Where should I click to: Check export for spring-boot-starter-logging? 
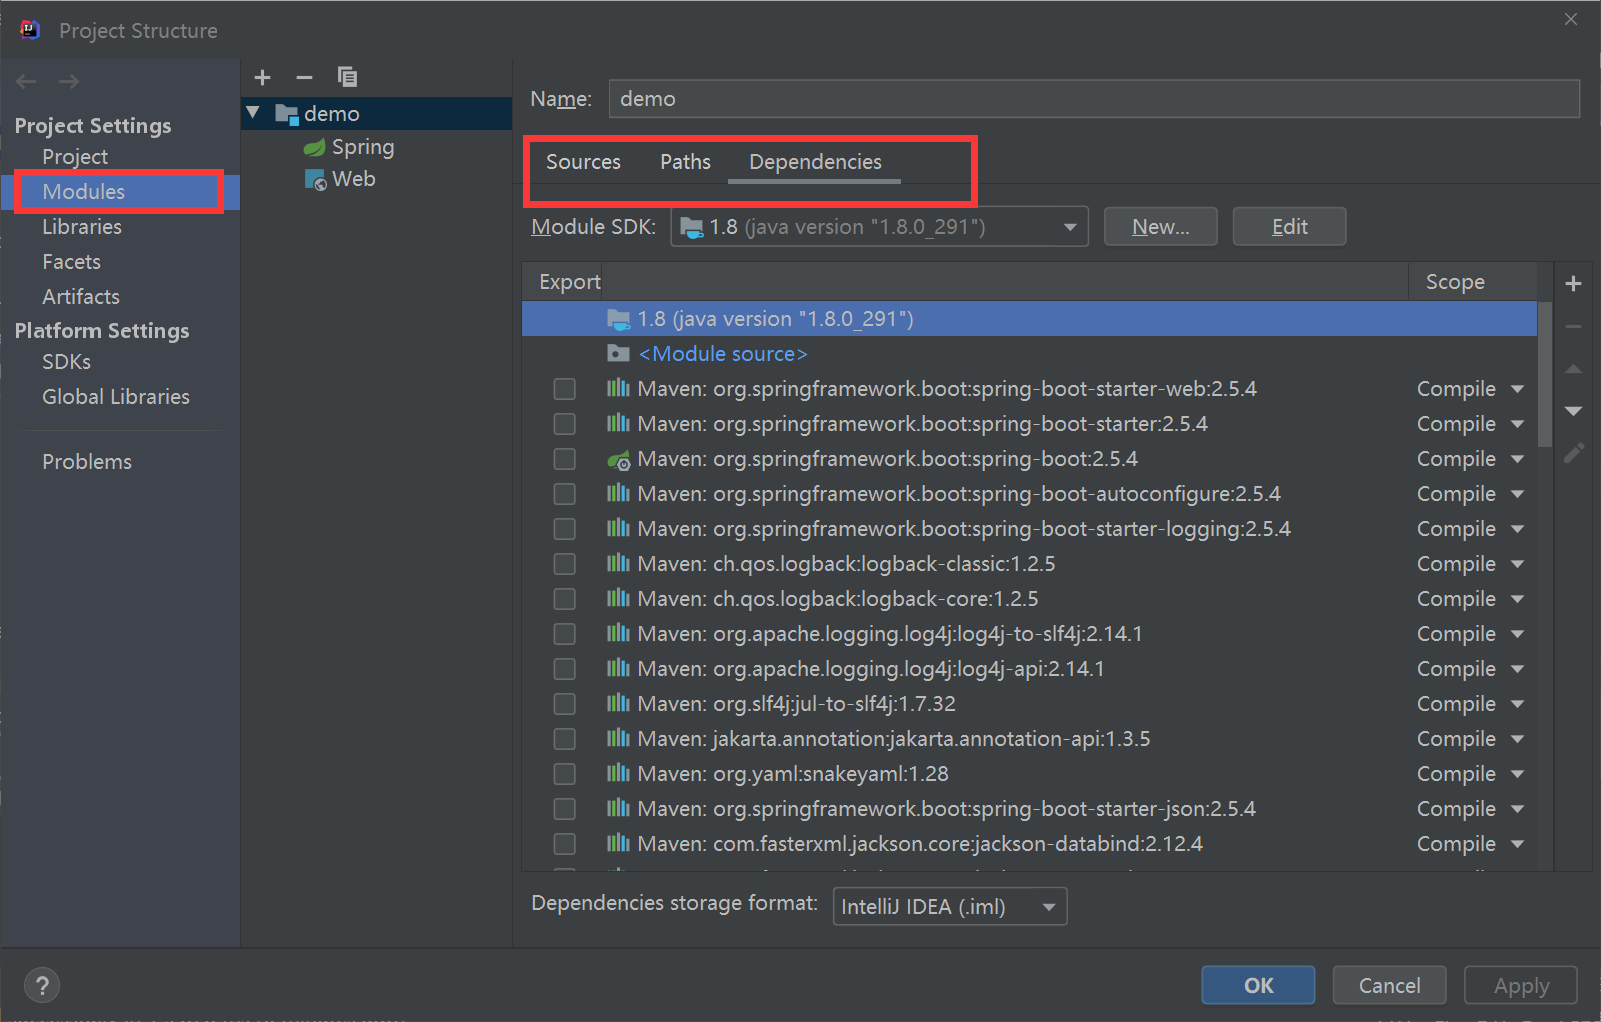[x=565, y=529]
